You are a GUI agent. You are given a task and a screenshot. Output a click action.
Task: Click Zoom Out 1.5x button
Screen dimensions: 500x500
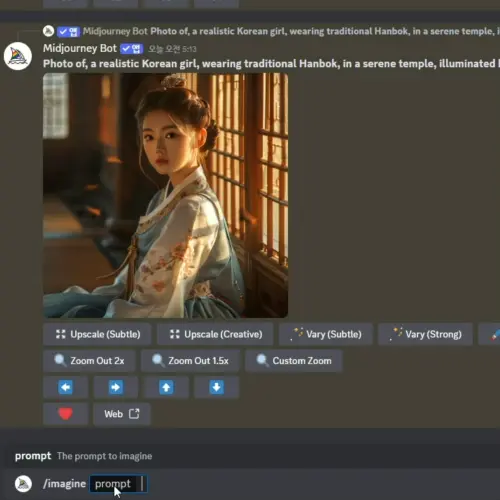pos(190,361)
